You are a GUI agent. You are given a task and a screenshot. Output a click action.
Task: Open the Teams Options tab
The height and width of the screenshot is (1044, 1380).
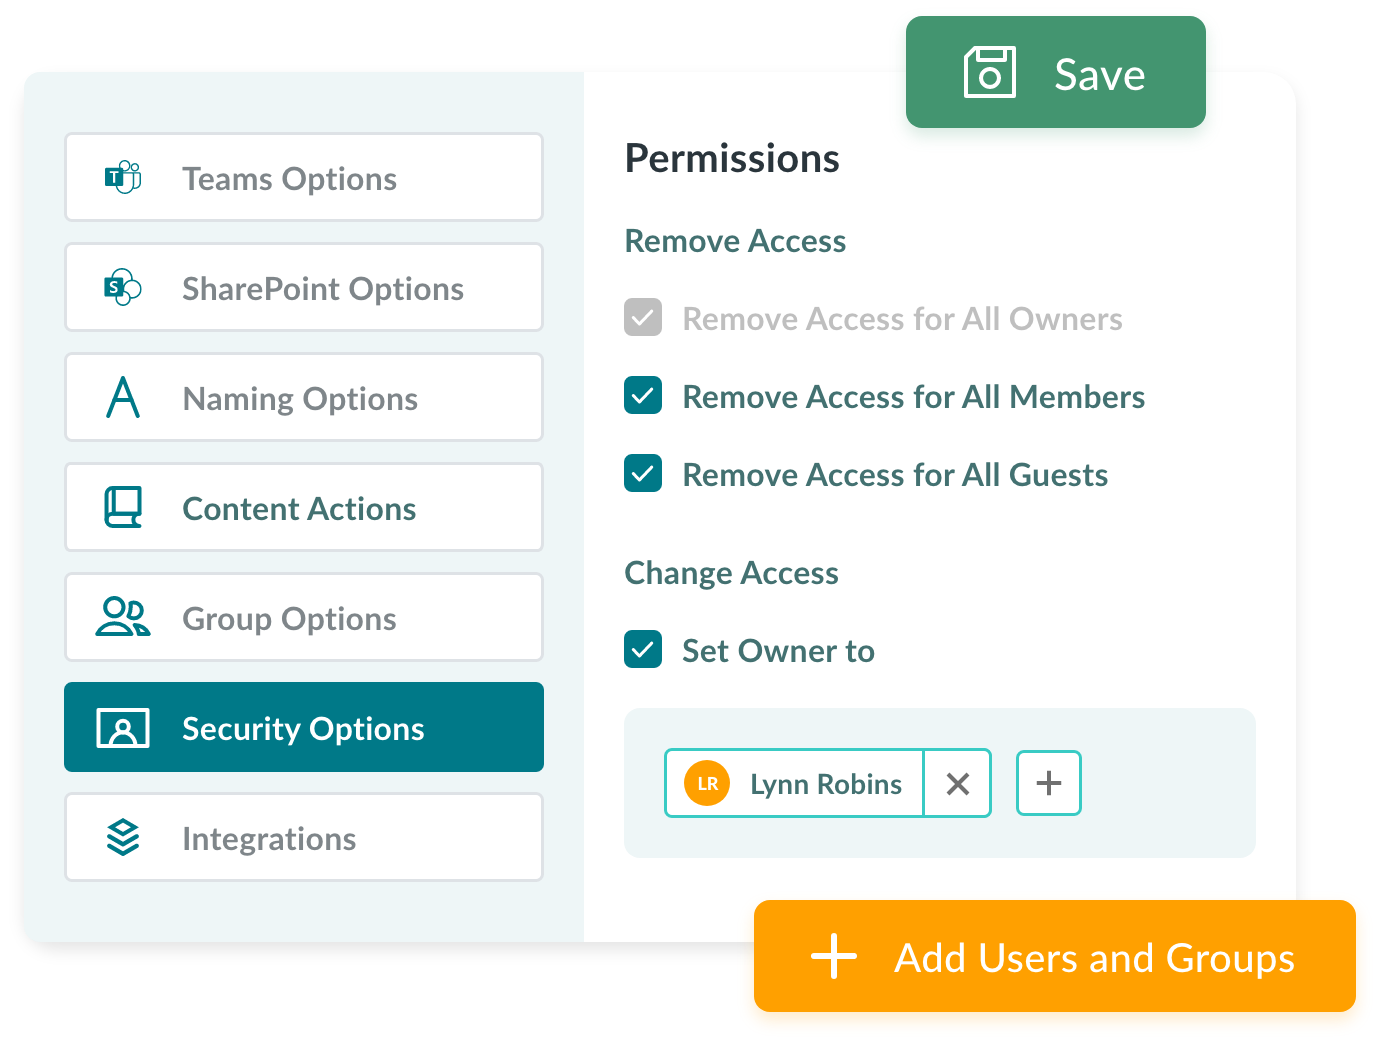coord(304,178)
